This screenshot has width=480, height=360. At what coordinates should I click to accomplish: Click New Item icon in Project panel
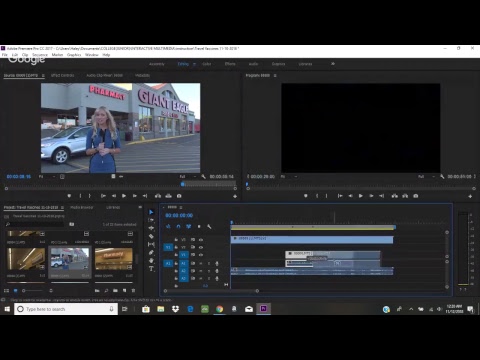pyautogui.click(x=124, y=291)
